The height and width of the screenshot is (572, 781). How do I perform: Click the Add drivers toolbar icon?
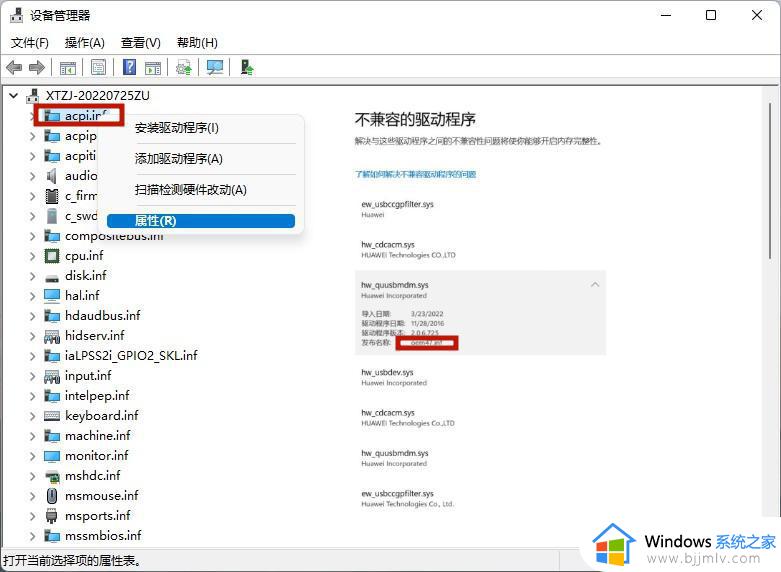click(x=247, y=67)
